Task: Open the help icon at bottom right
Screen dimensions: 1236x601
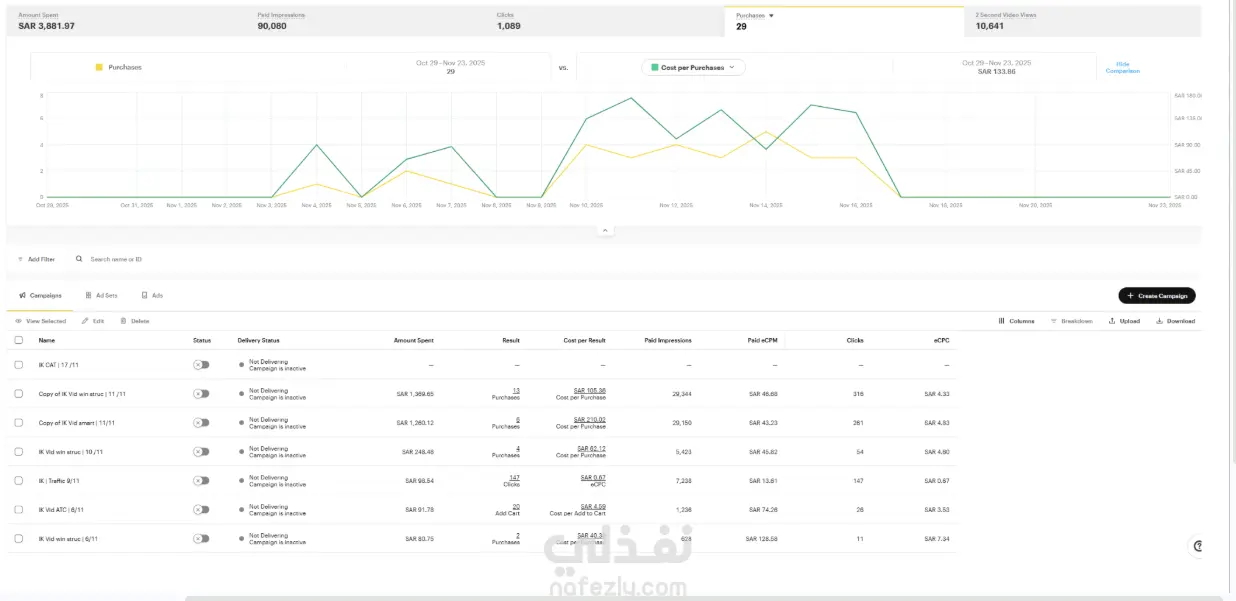Action: point(1198,546)
